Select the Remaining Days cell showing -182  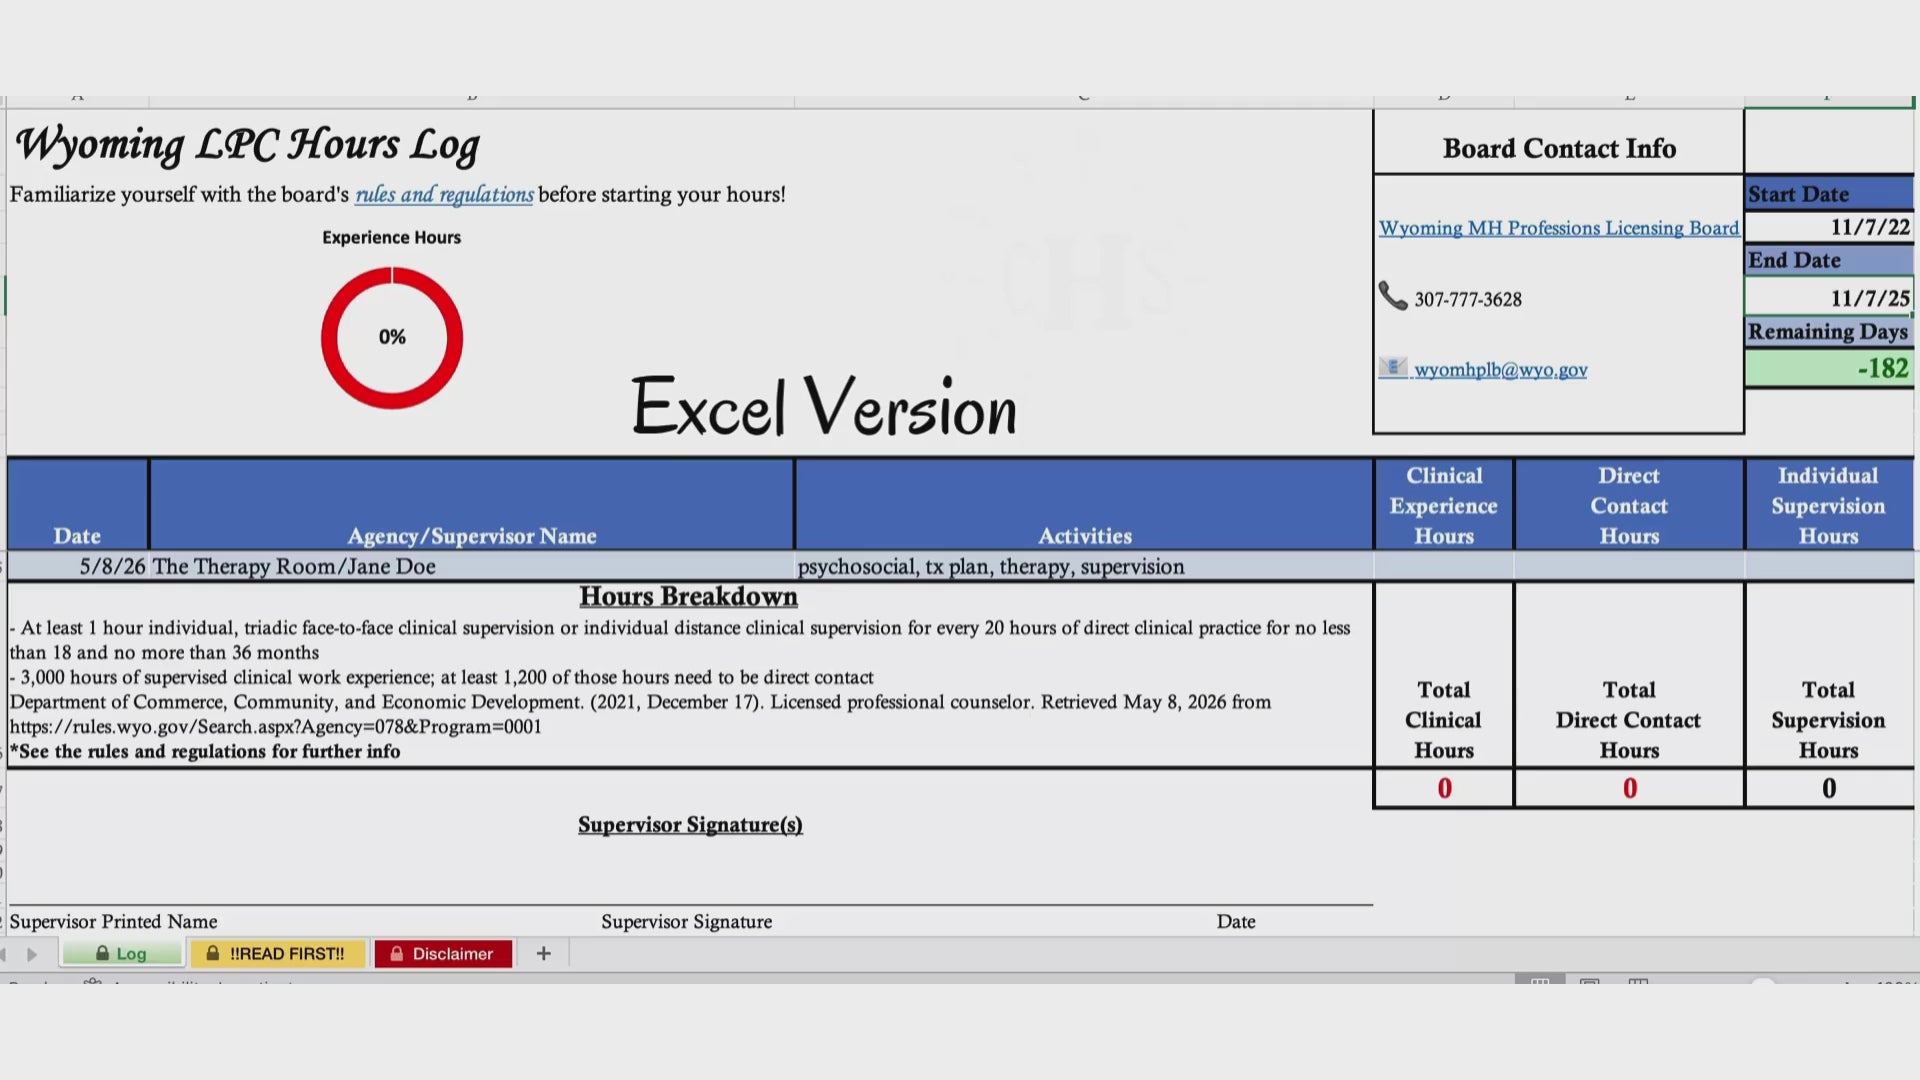click(x=1829, y=368)
